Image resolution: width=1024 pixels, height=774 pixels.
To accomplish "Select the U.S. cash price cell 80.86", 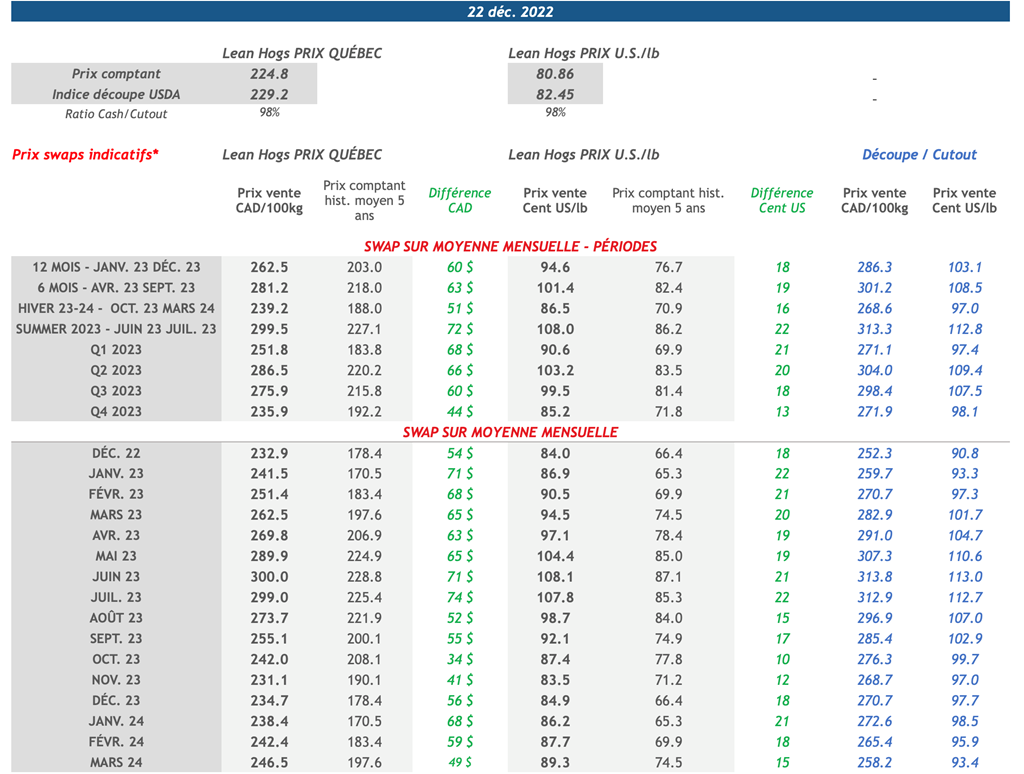I will pos(555,74).
